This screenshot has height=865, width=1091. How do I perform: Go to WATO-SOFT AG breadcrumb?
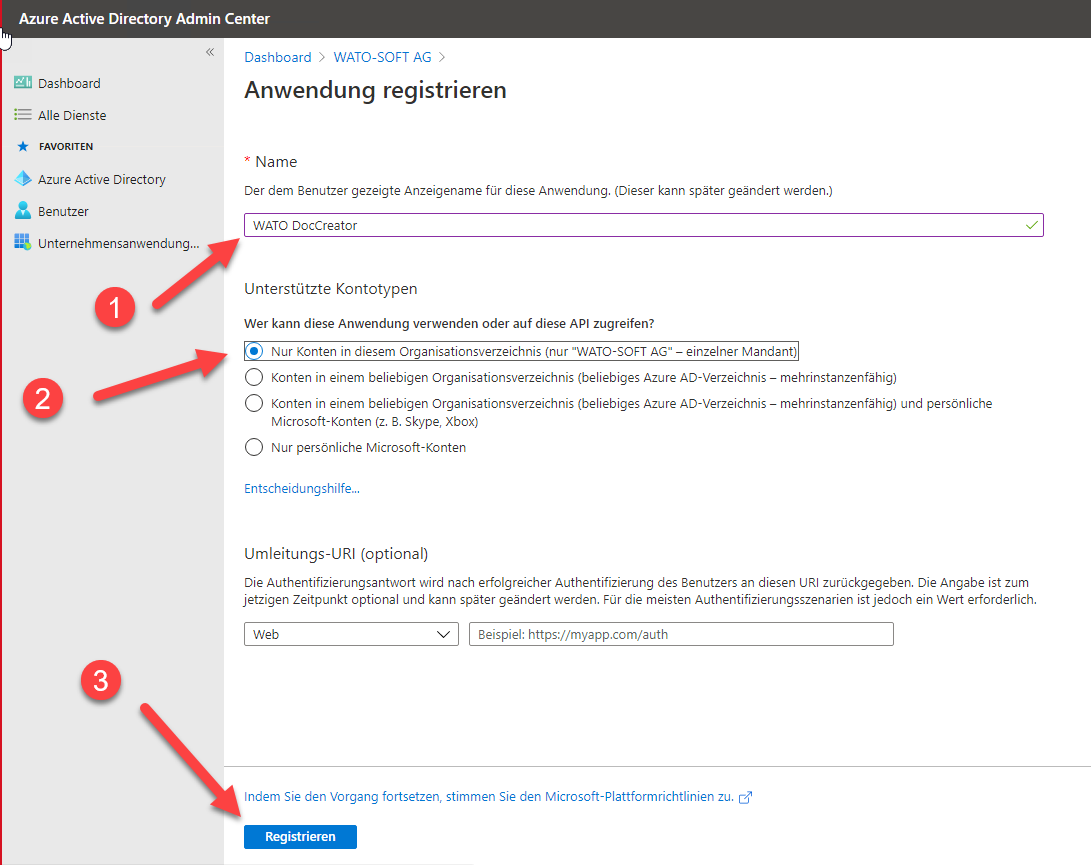tap(382, 57)
